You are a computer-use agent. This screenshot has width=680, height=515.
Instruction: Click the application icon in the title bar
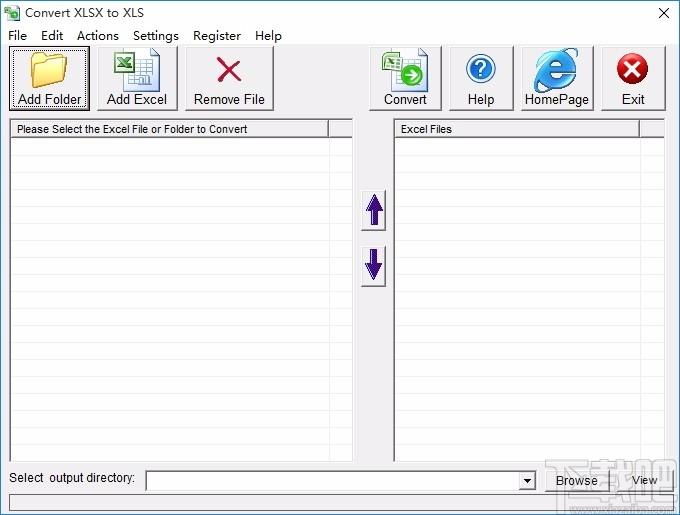point(12,13)
